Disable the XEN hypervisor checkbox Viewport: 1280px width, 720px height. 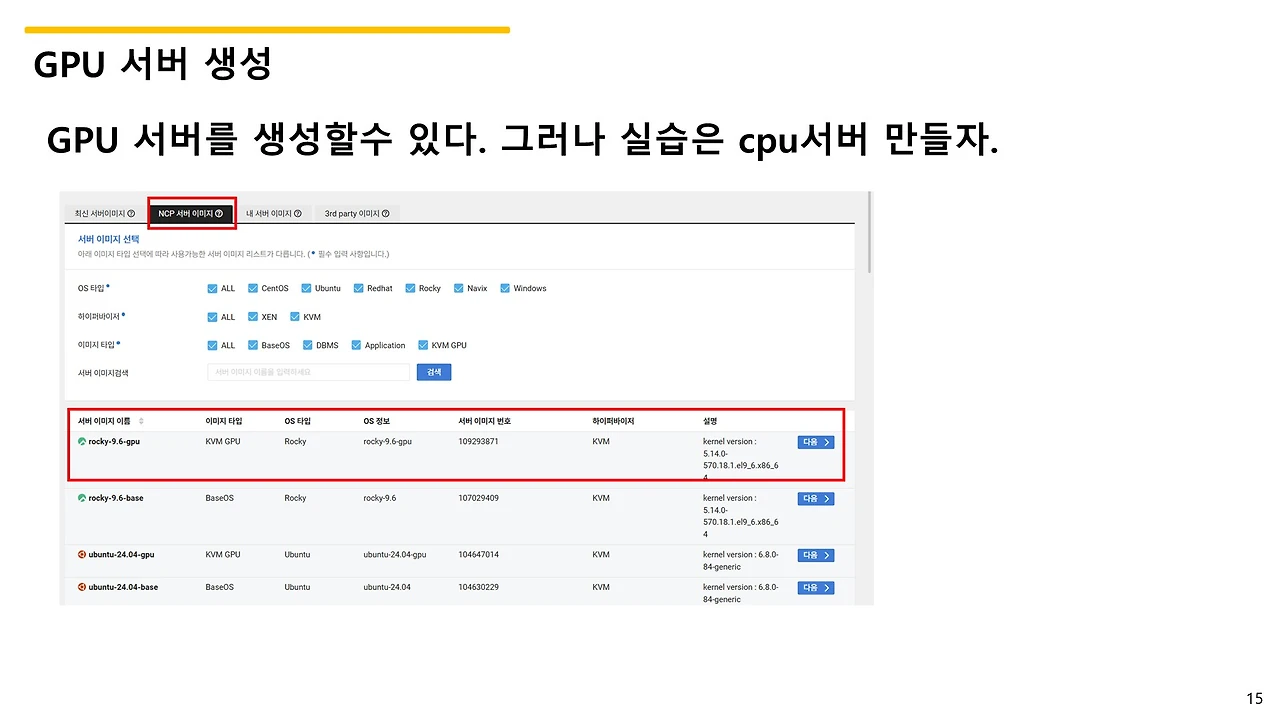(252, 317)
